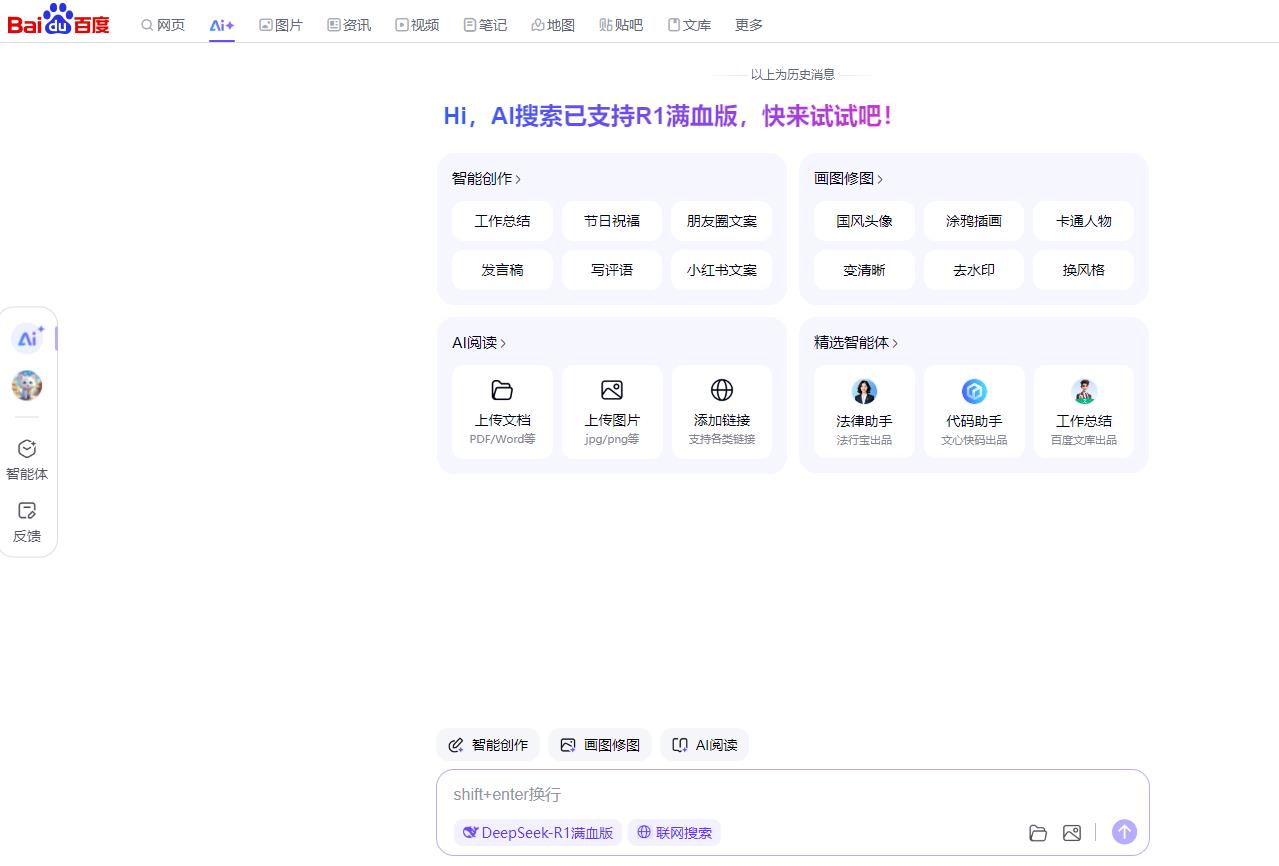Click the 画图修图 shortcut chip above input

(x=600, y=745)
